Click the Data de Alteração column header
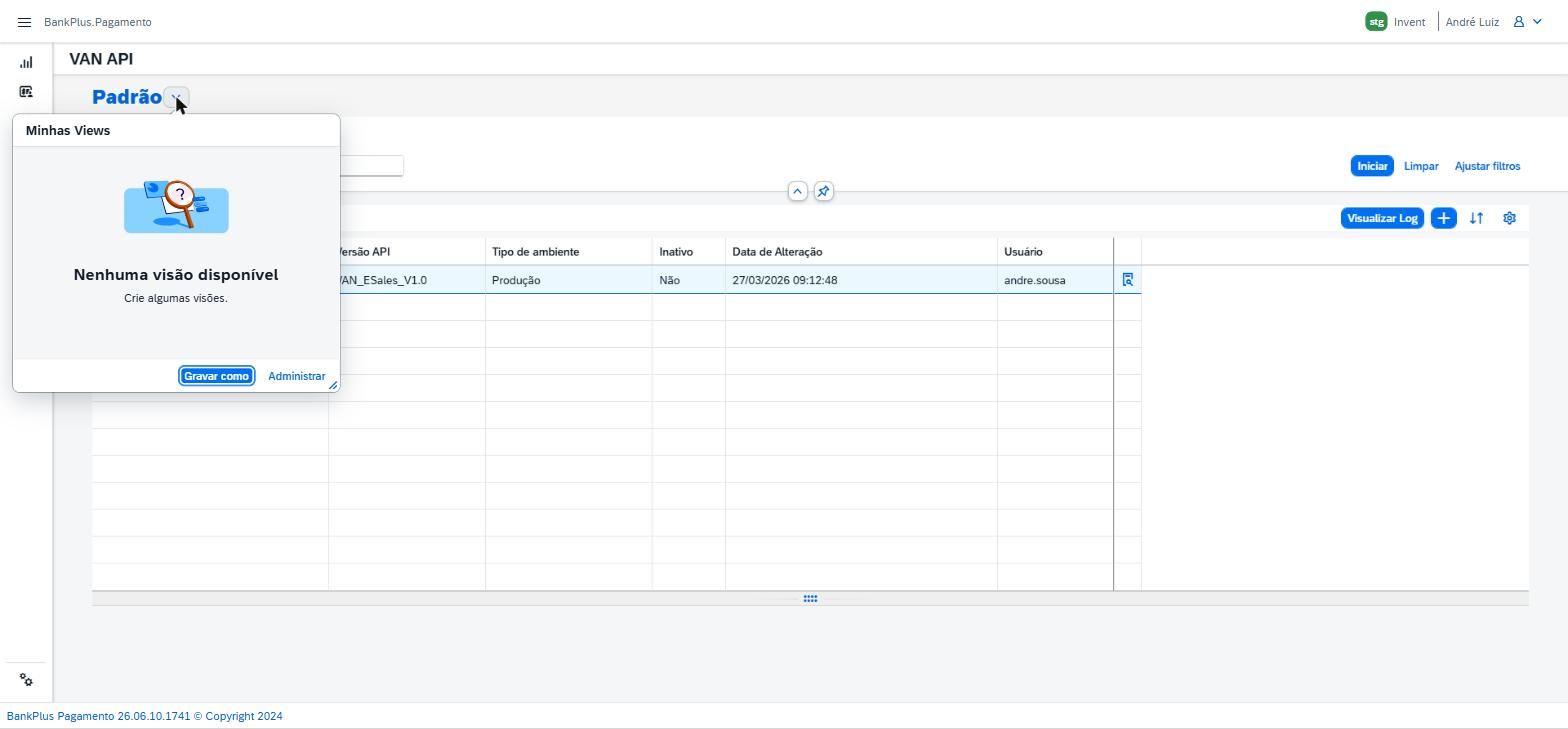 861,252
